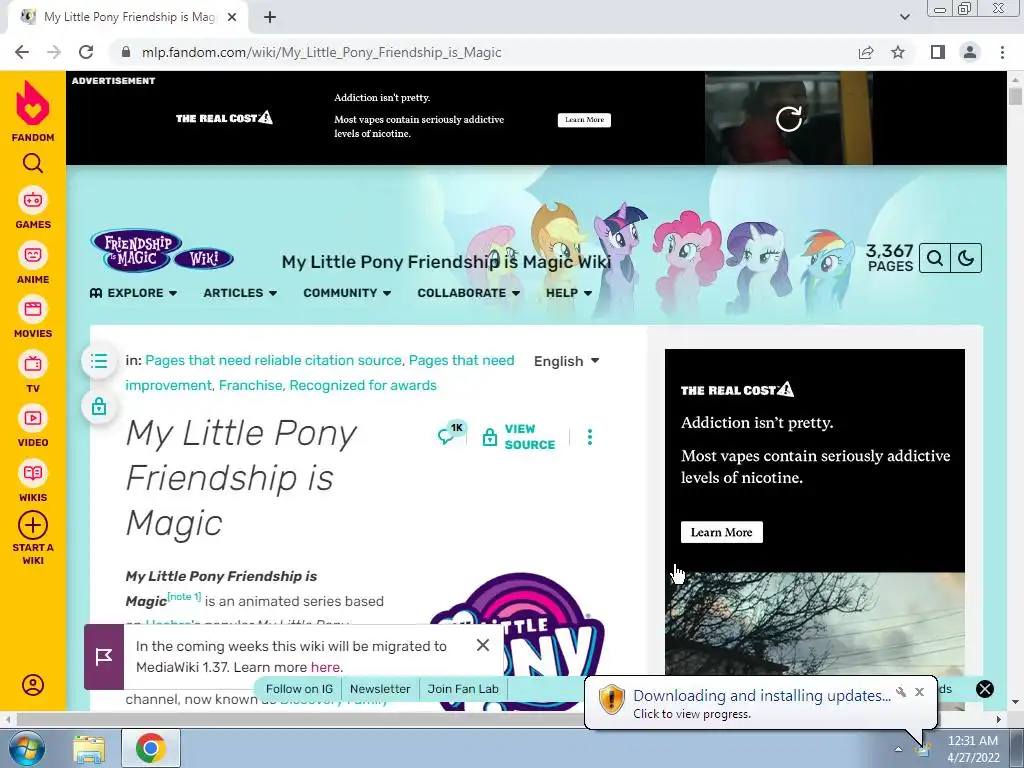Click the Friendship is Magic Wiki logo
Screen dimensions: 1024x768
click(162, 251)
